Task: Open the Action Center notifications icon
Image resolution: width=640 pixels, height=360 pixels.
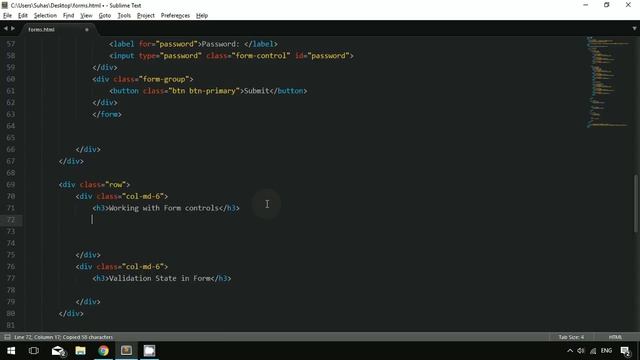Action: pyautogui.click(x=625, y=351)
